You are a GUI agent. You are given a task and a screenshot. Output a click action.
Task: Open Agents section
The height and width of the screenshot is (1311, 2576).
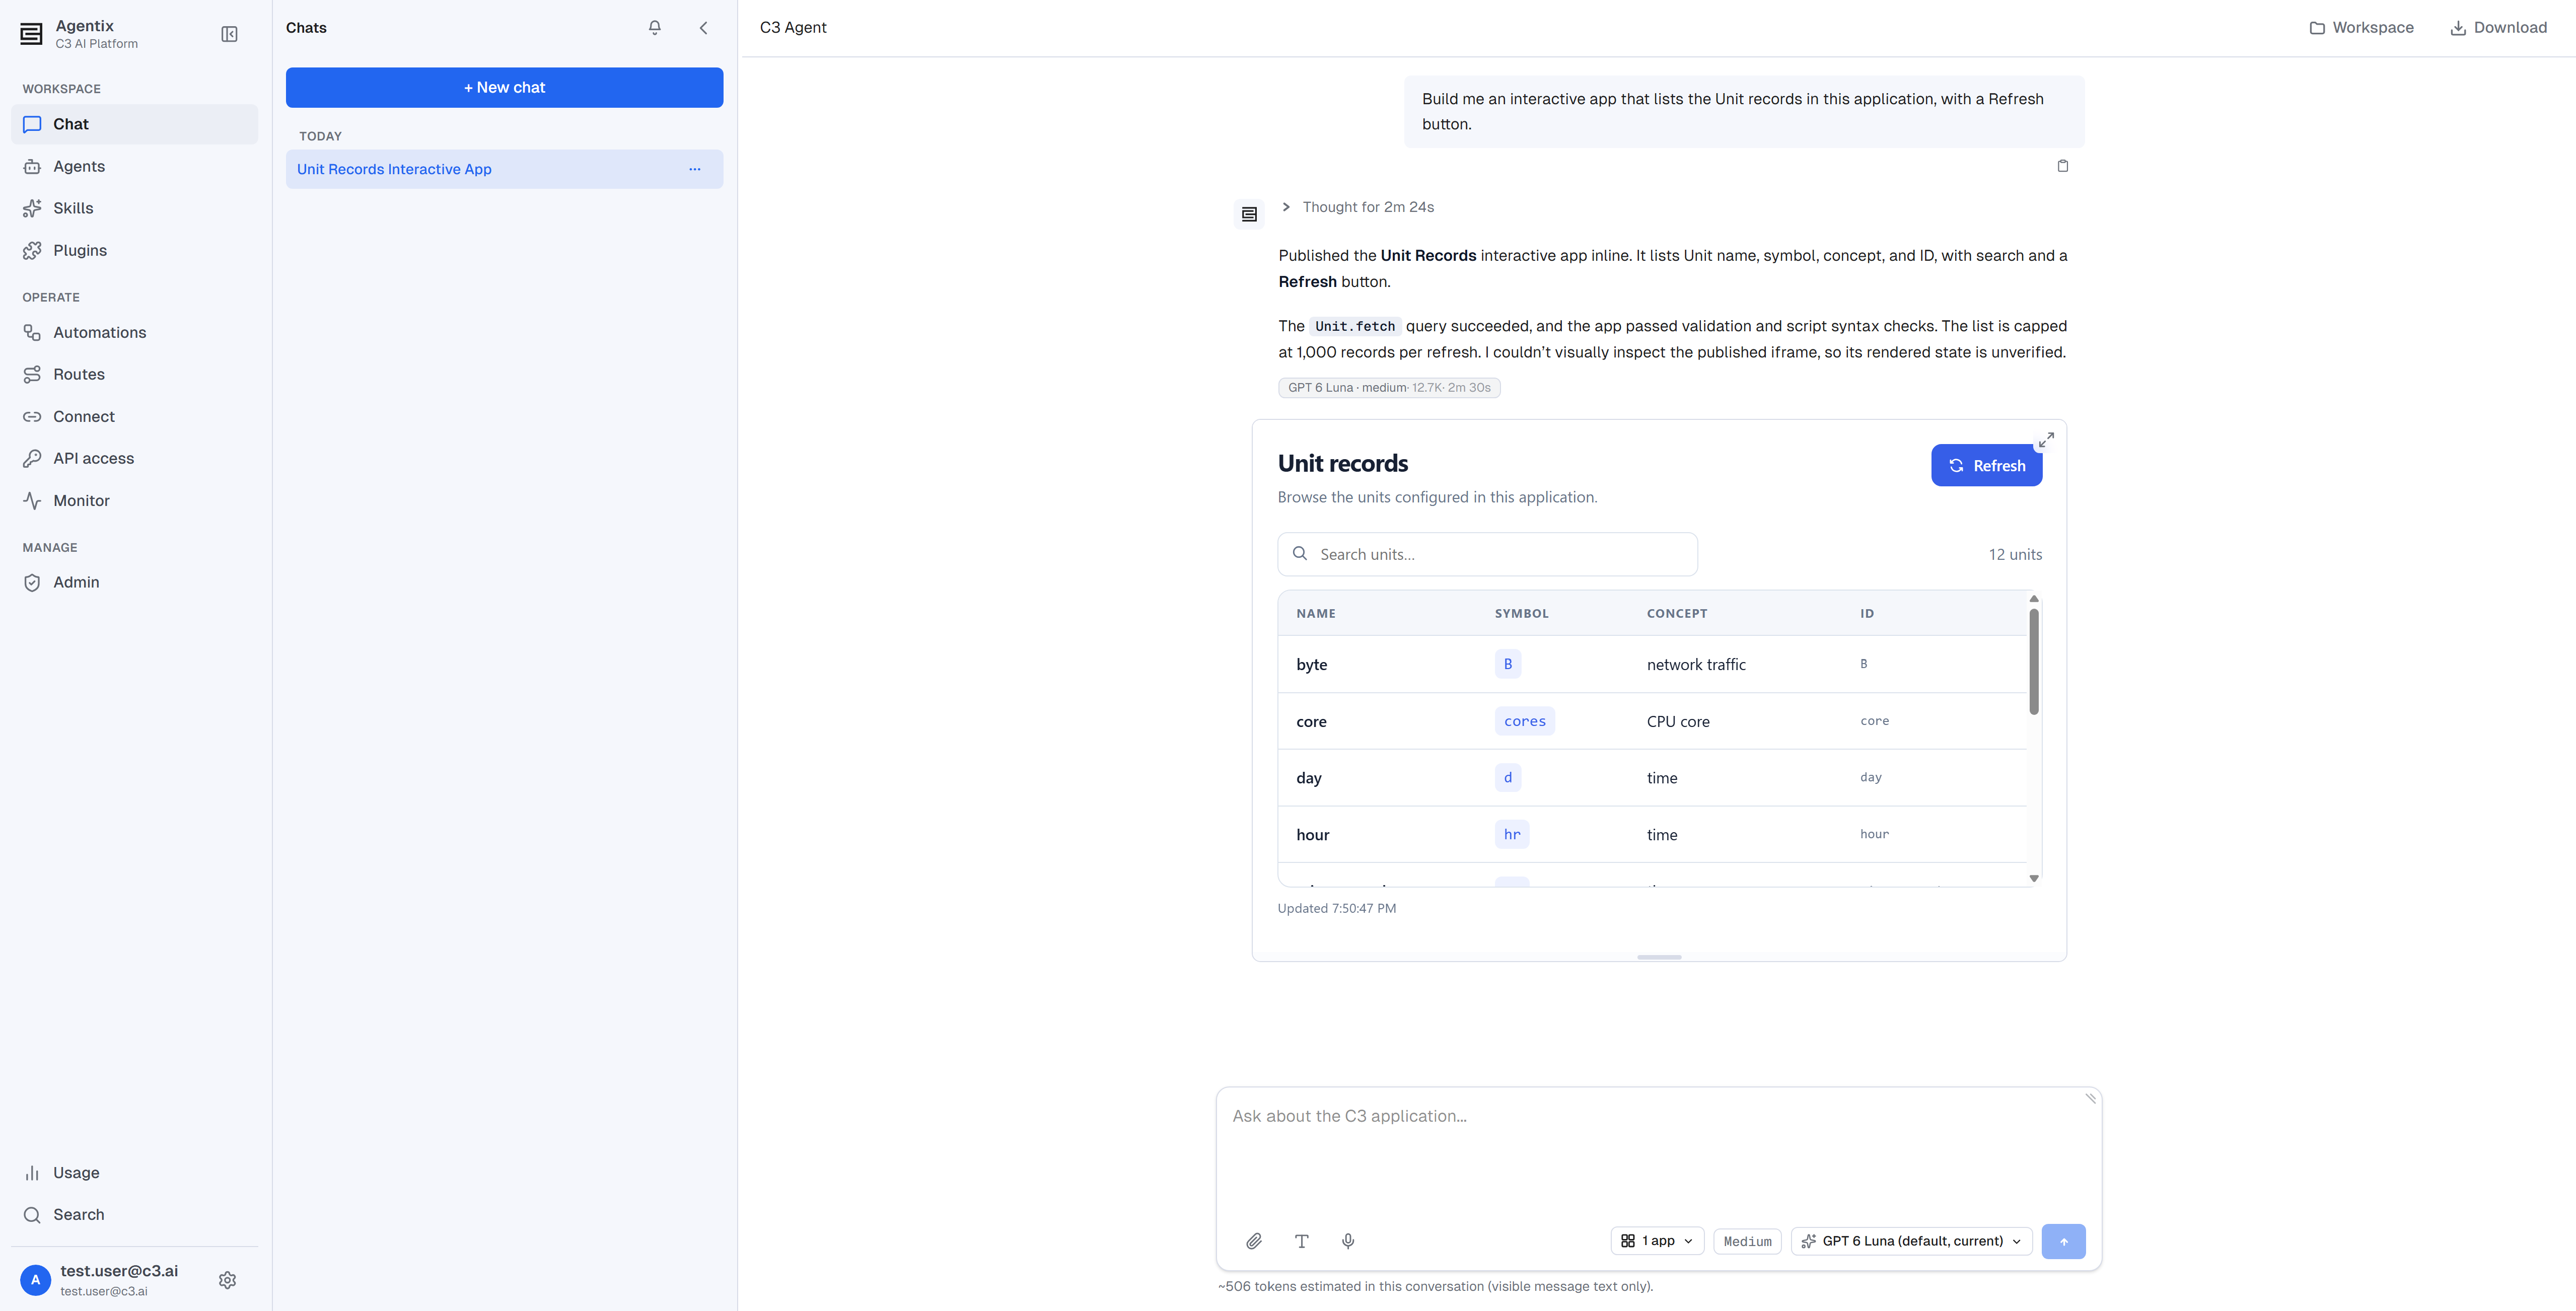pos(134,166)
